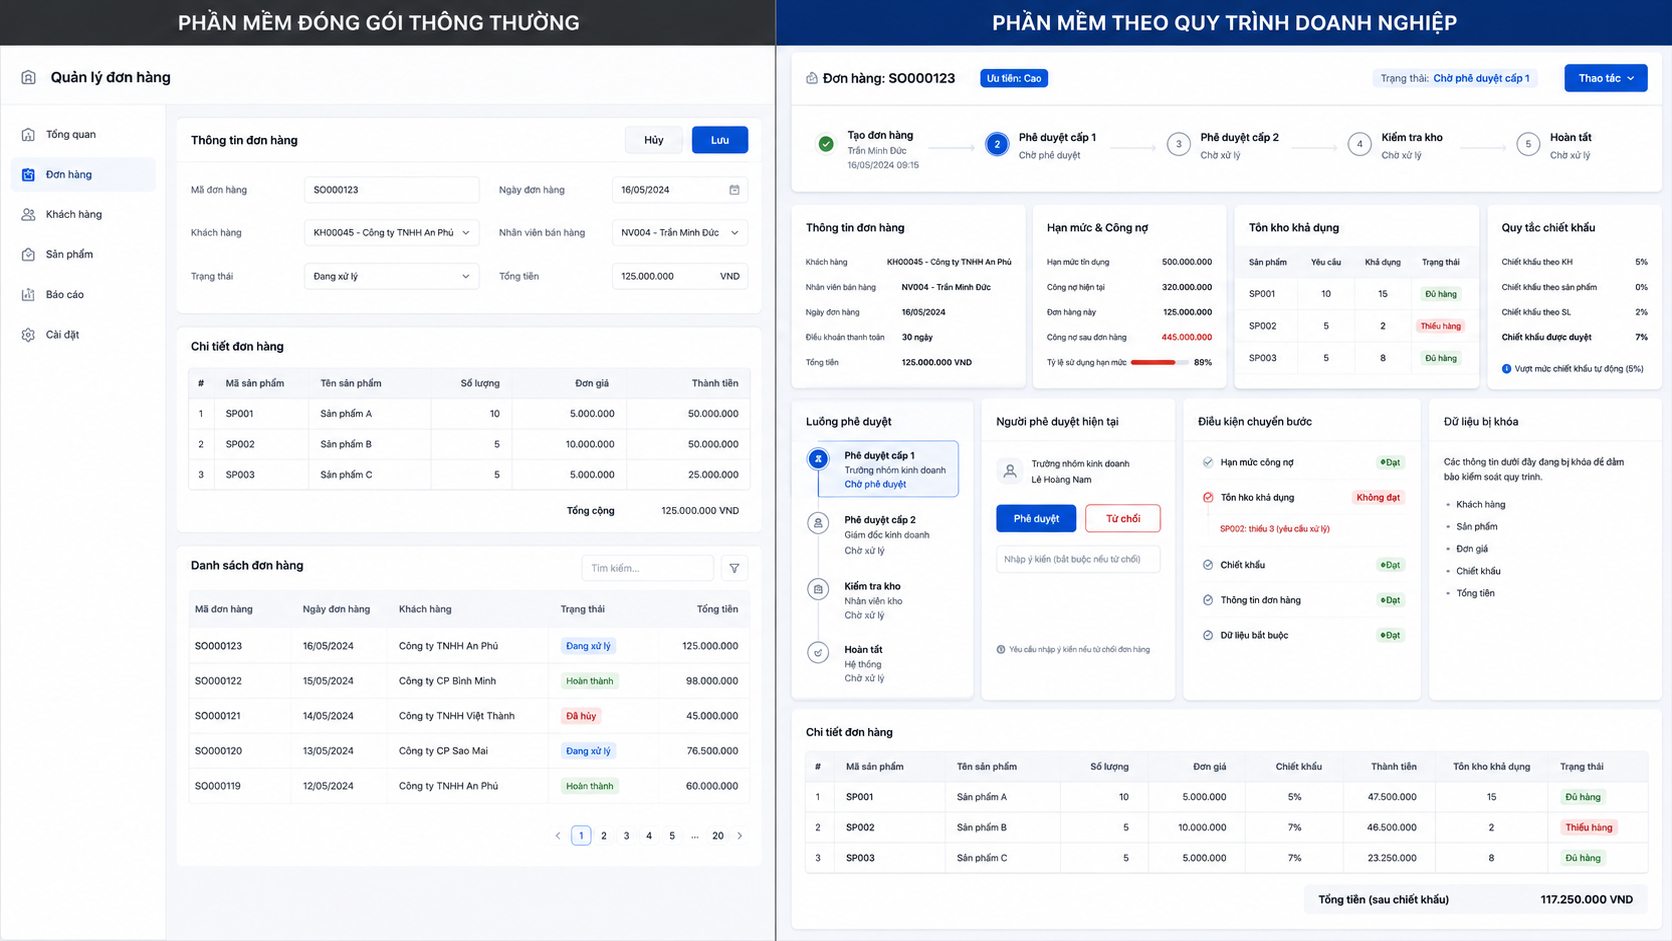Screen dimensions: 1672x941
Task: Click failed icon beside Tồn kho khả dụng condition
Action: click(1208, 497)
